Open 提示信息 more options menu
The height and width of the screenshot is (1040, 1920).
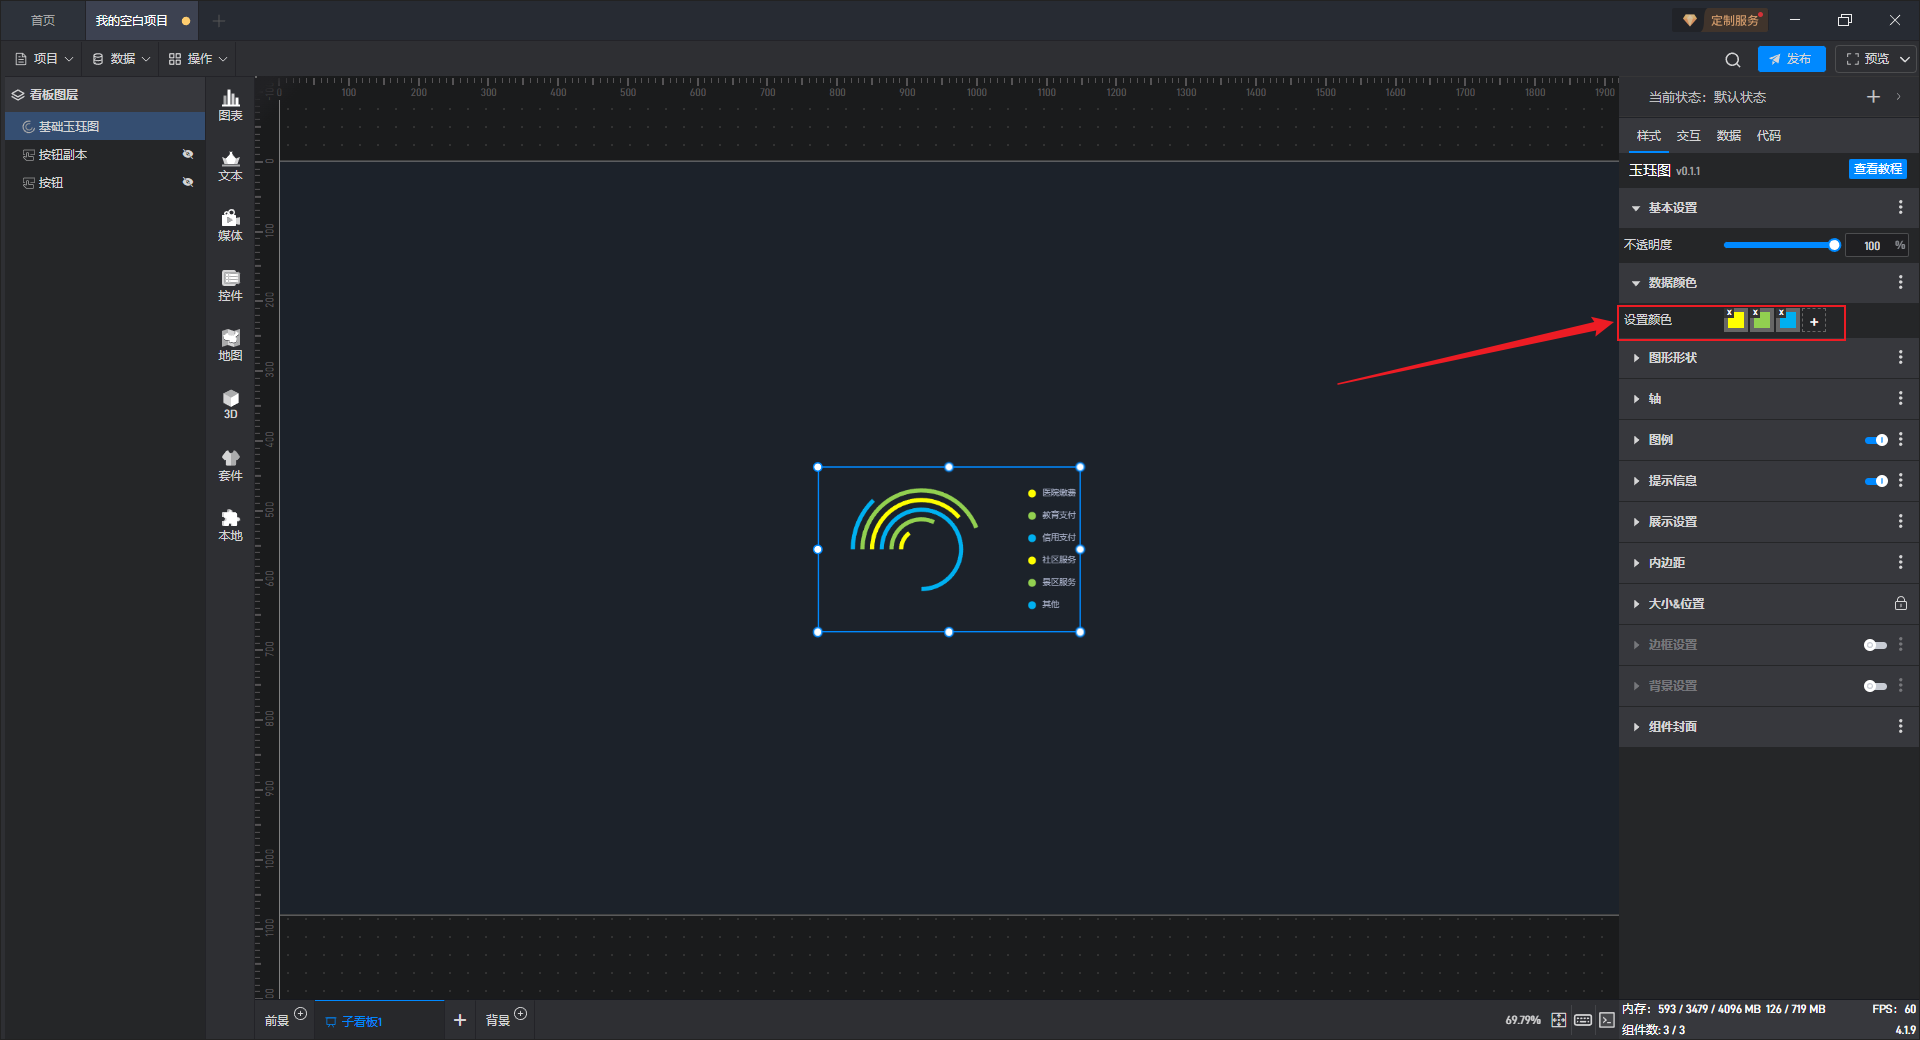1900,480
